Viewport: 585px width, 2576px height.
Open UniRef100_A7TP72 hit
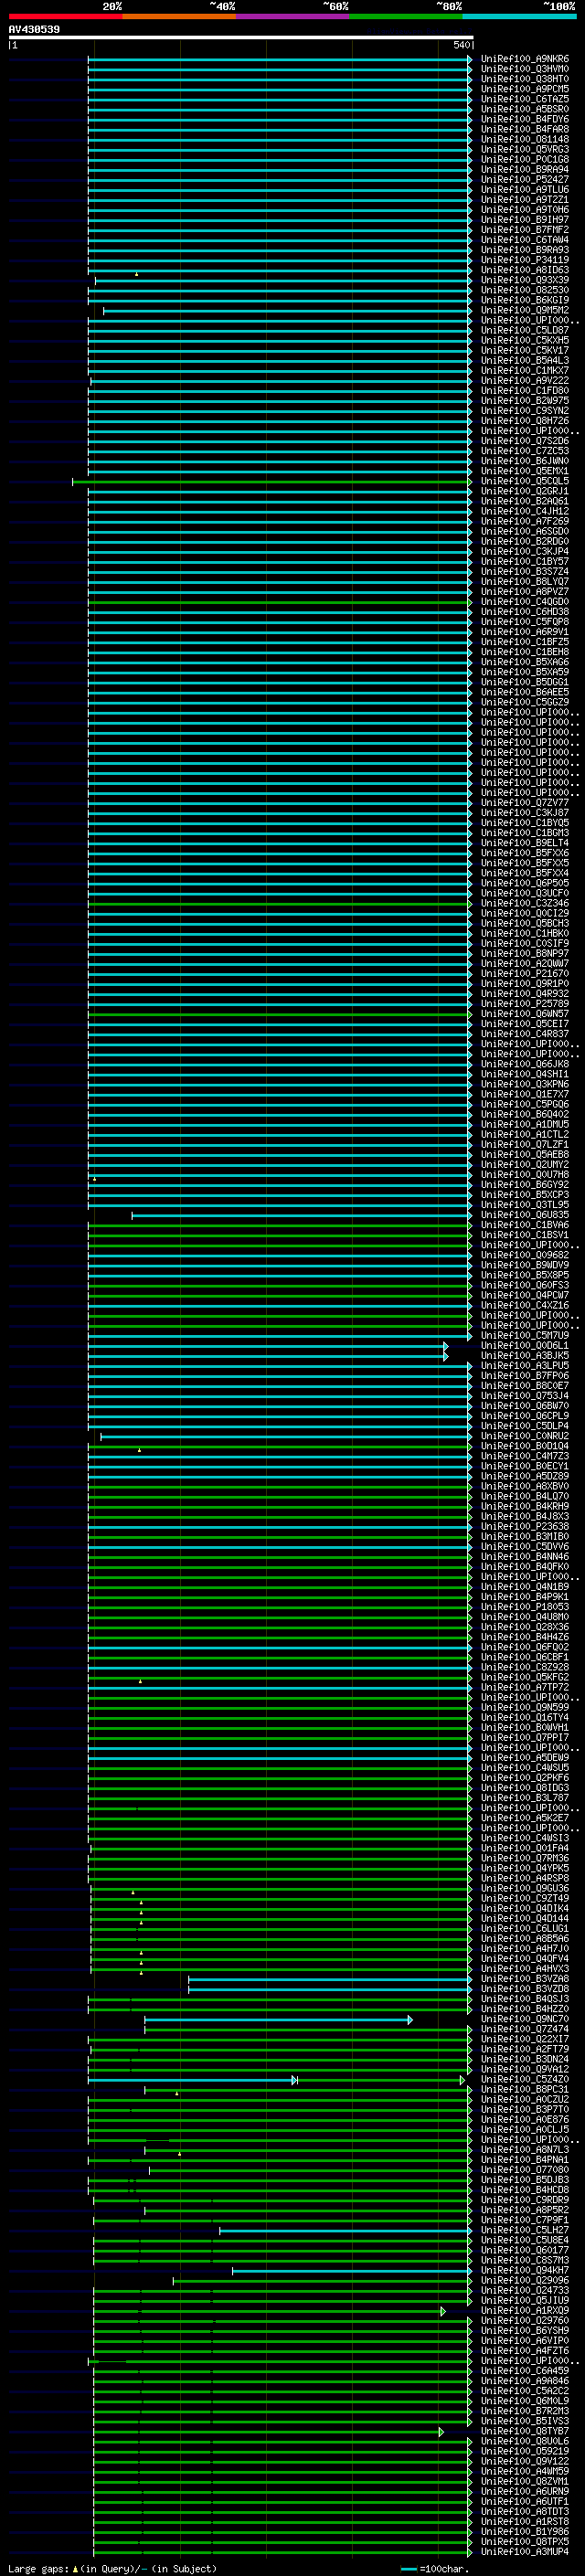[x=525, y=1687]
